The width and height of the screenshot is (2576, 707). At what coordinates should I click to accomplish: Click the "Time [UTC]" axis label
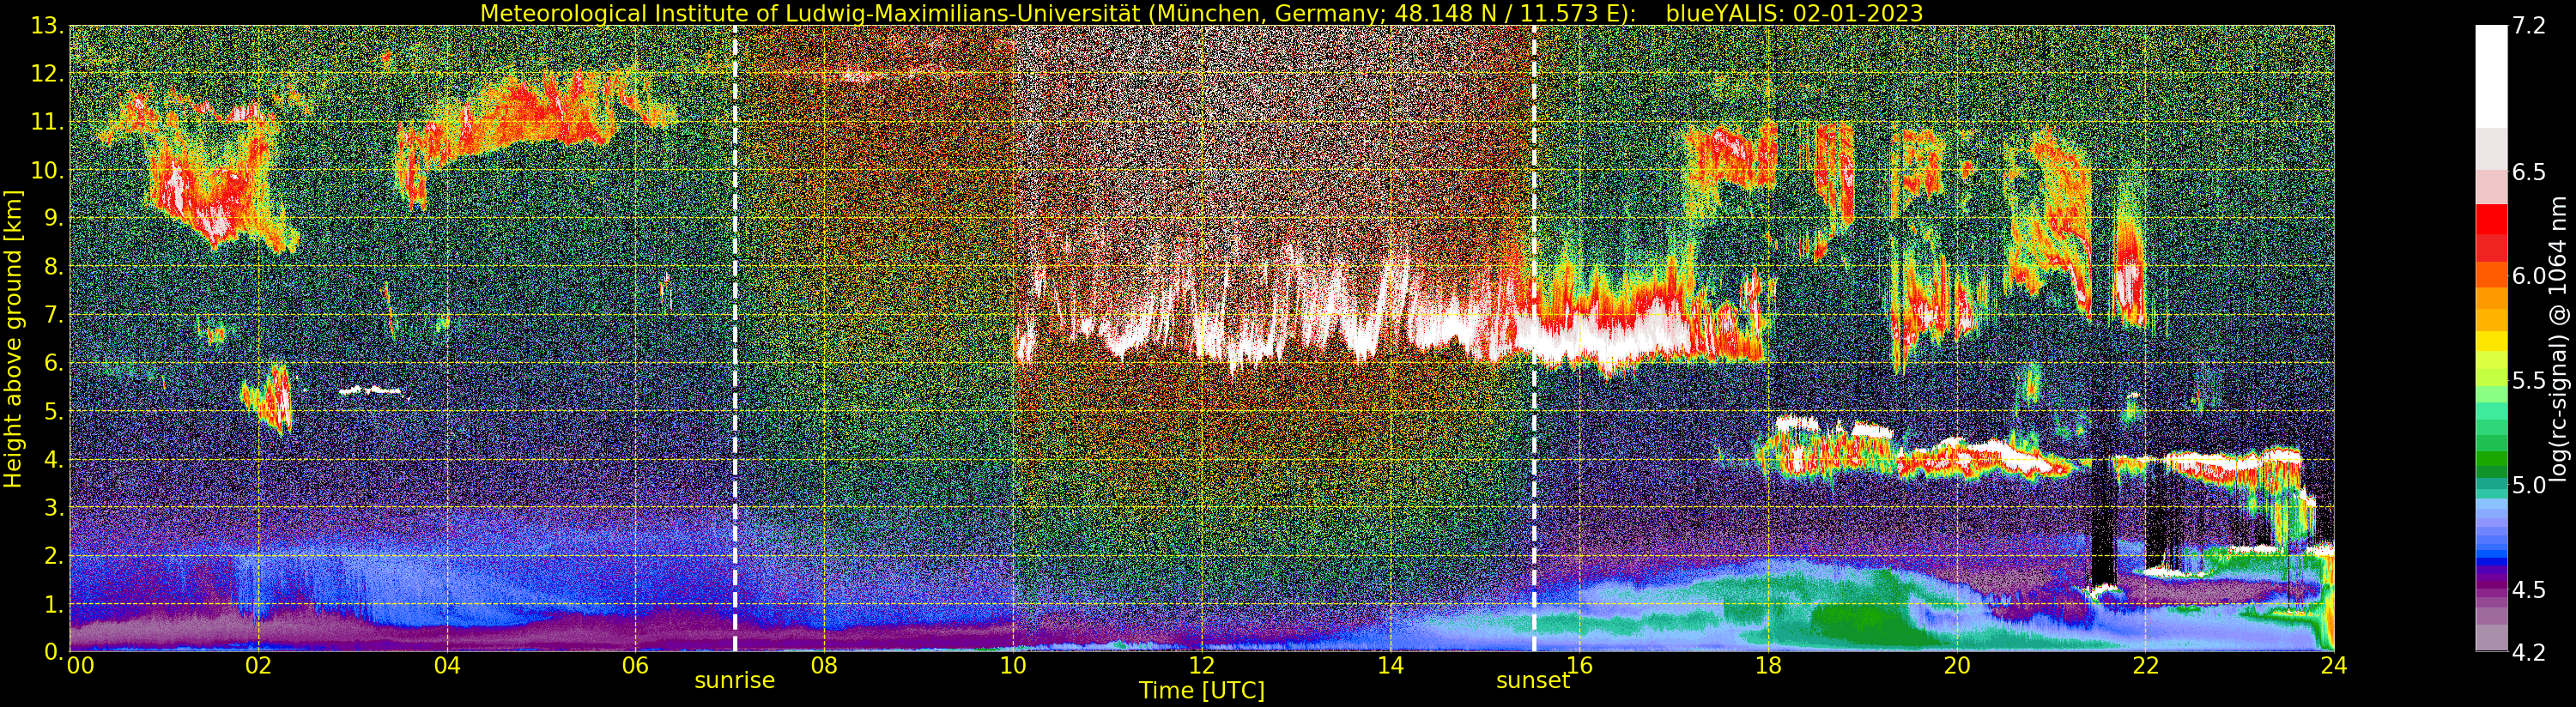coord(1201,690)
